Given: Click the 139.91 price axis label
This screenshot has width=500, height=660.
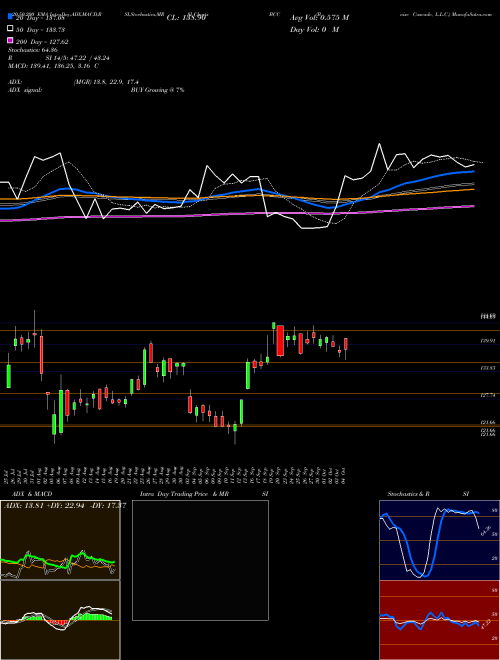Looking at the screenshot, I should click(x=488, y=341).
